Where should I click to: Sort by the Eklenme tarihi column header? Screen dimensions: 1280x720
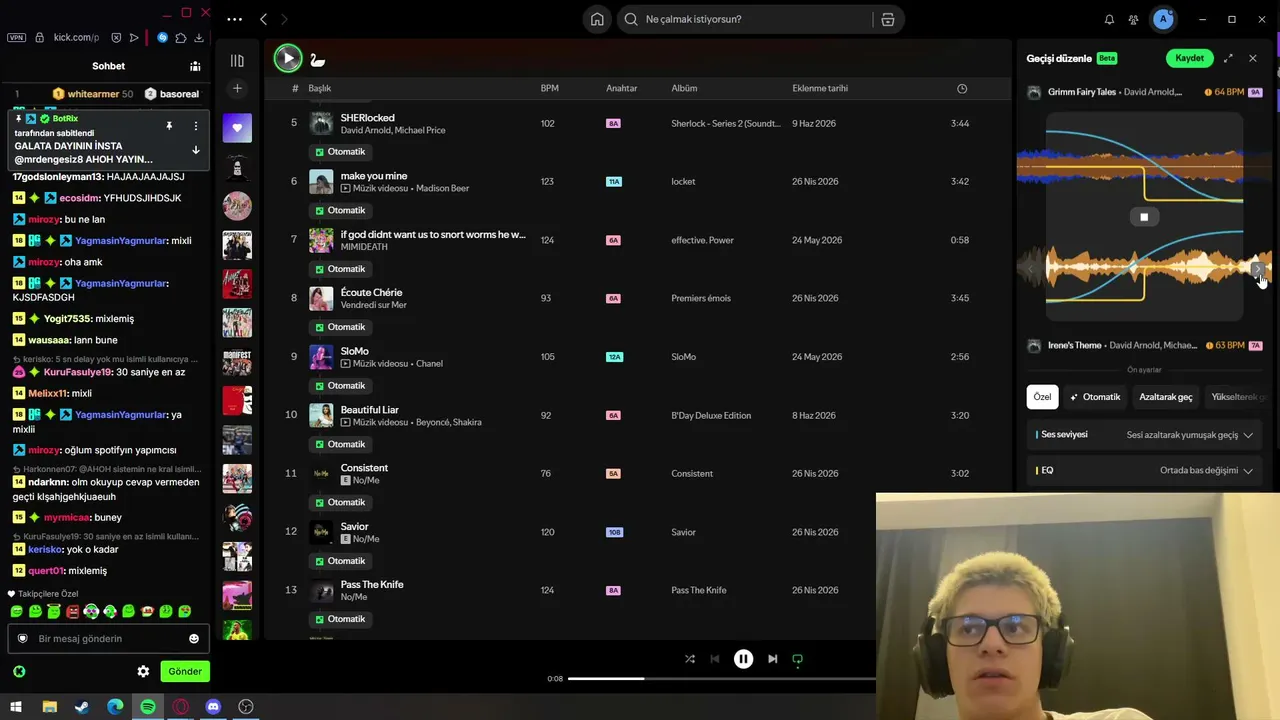[820, 88]
